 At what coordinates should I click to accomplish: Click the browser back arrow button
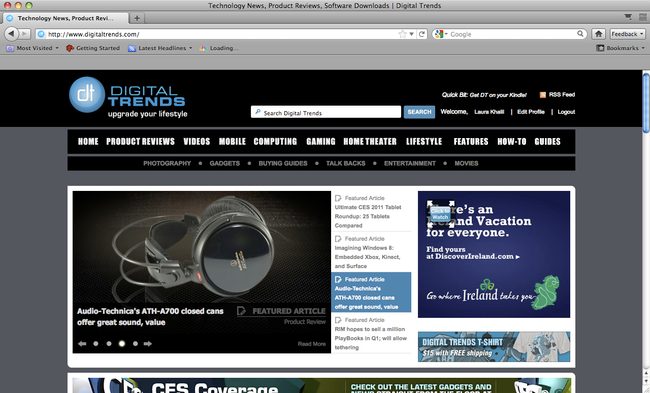(12, 34)
